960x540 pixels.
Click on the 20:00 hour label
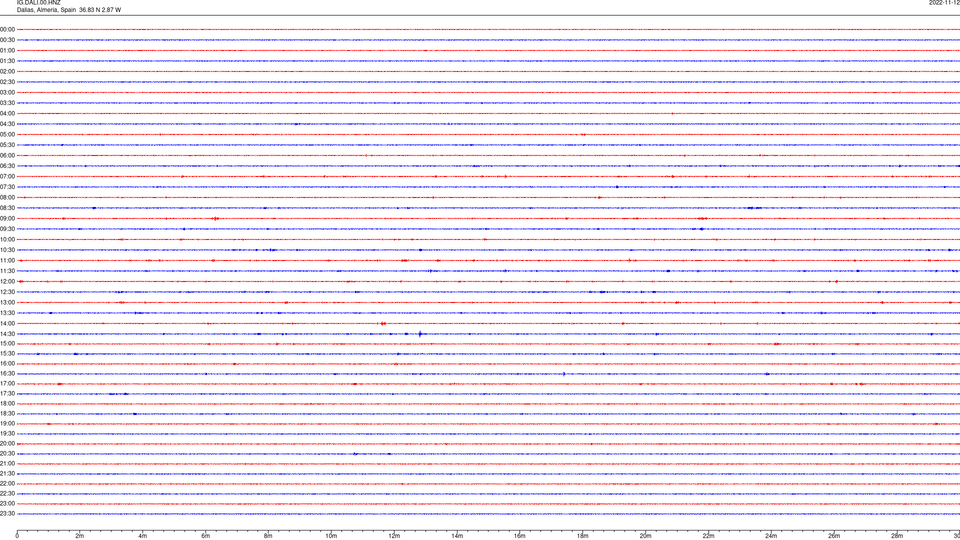pos(7,444)
